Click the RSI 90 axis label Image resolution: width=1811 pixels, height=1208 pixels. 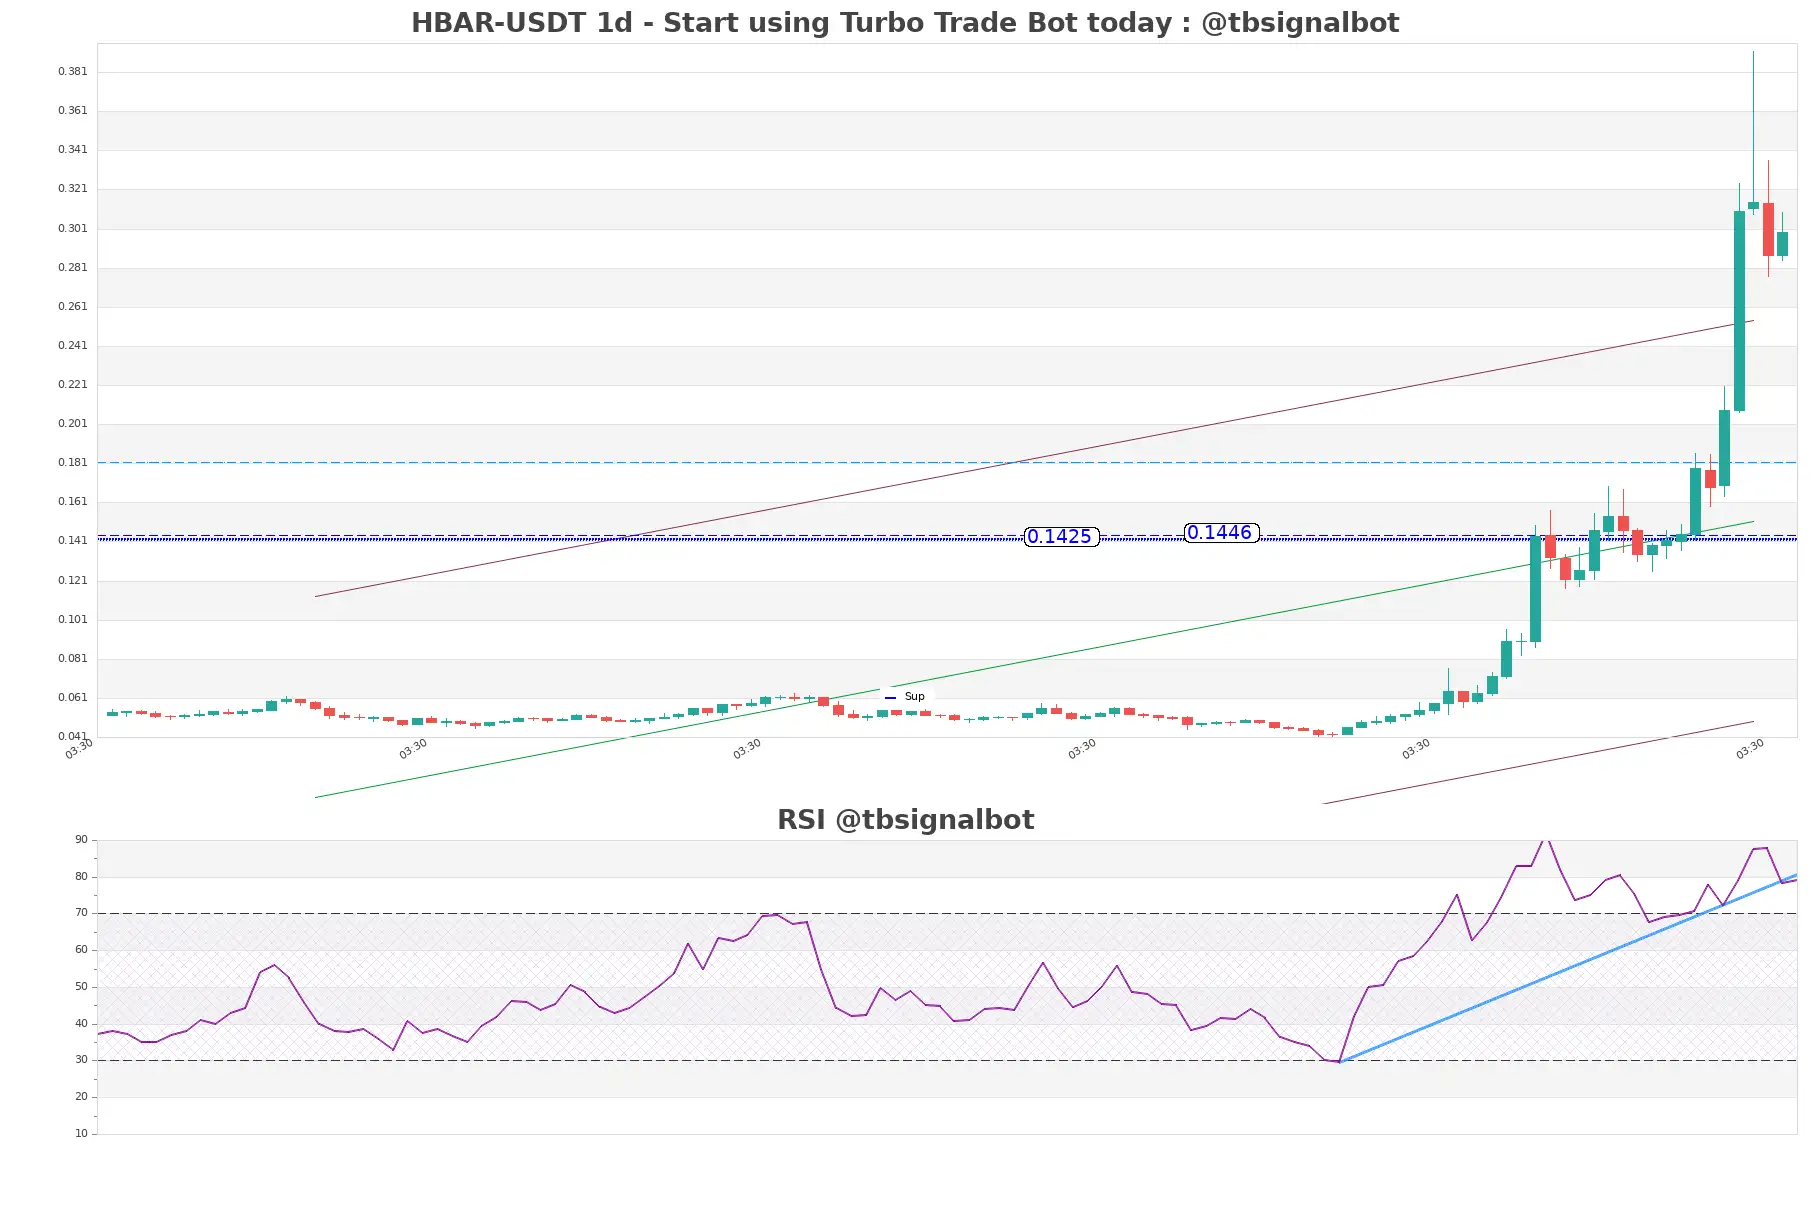click(x=81, y=839)
